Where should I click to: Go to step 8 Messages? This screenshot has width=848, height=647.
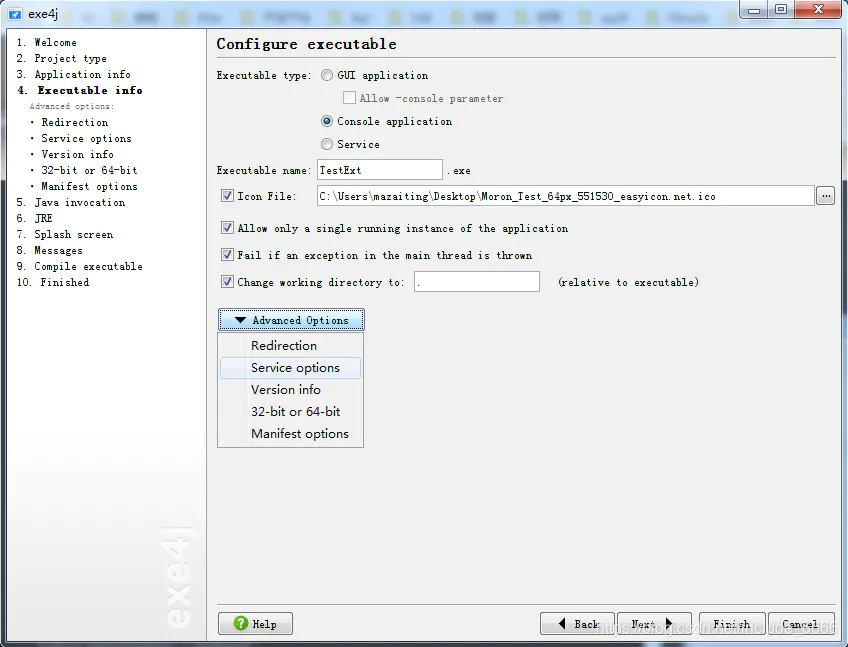point(50,250)
